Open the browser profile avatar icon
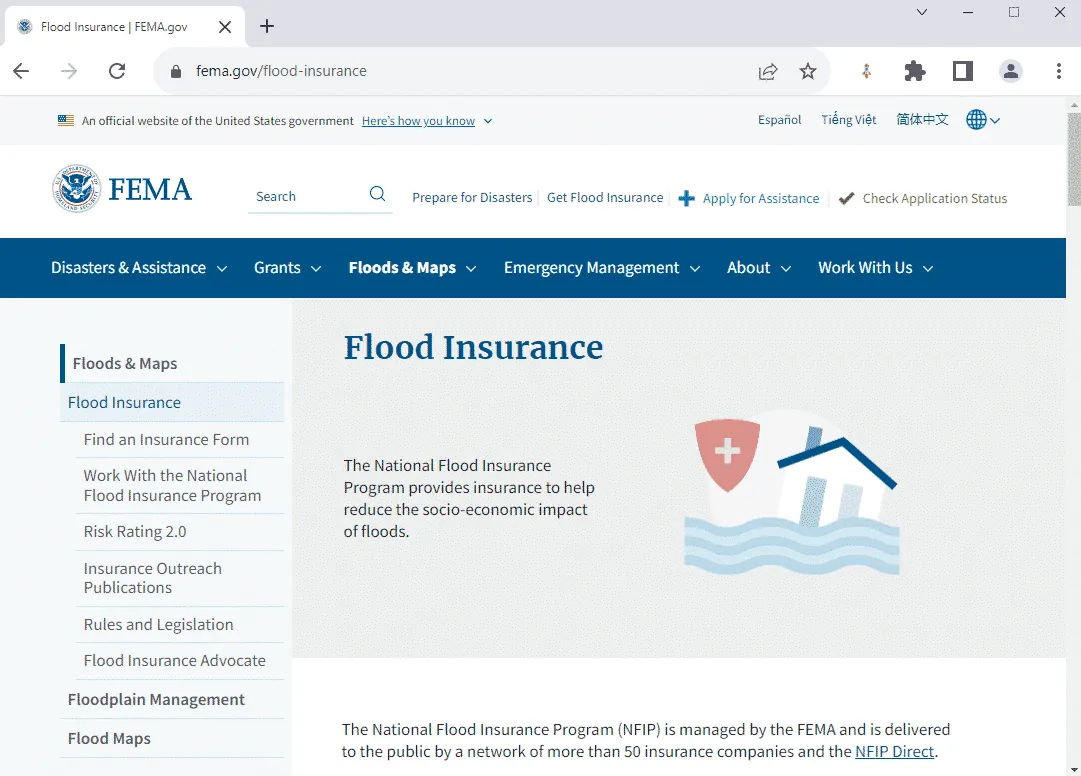 coord(1011,71)
